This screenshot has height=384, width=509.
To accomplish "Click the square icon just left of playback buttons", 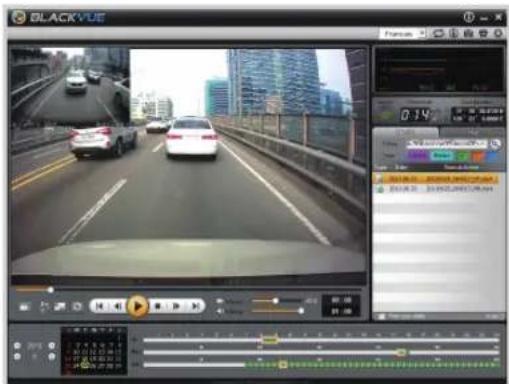I will pyautogui.click(x=77, y=307).
